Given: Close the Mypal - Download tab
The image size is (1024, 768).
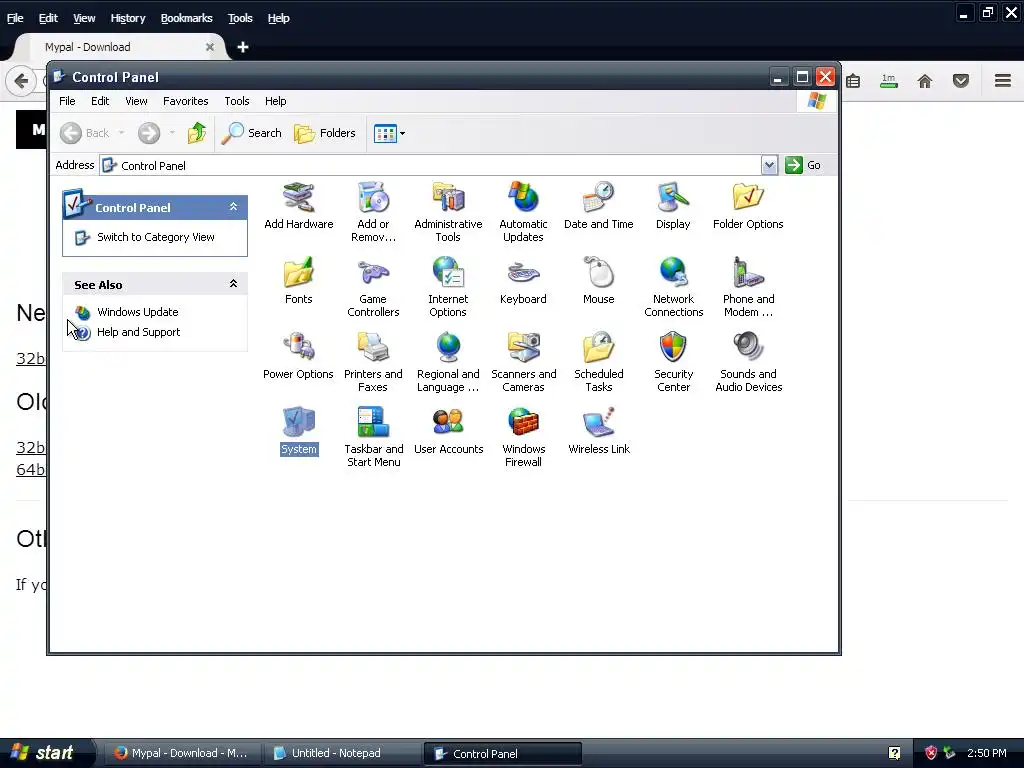Looking at the screenshot, I should point(210,47).
